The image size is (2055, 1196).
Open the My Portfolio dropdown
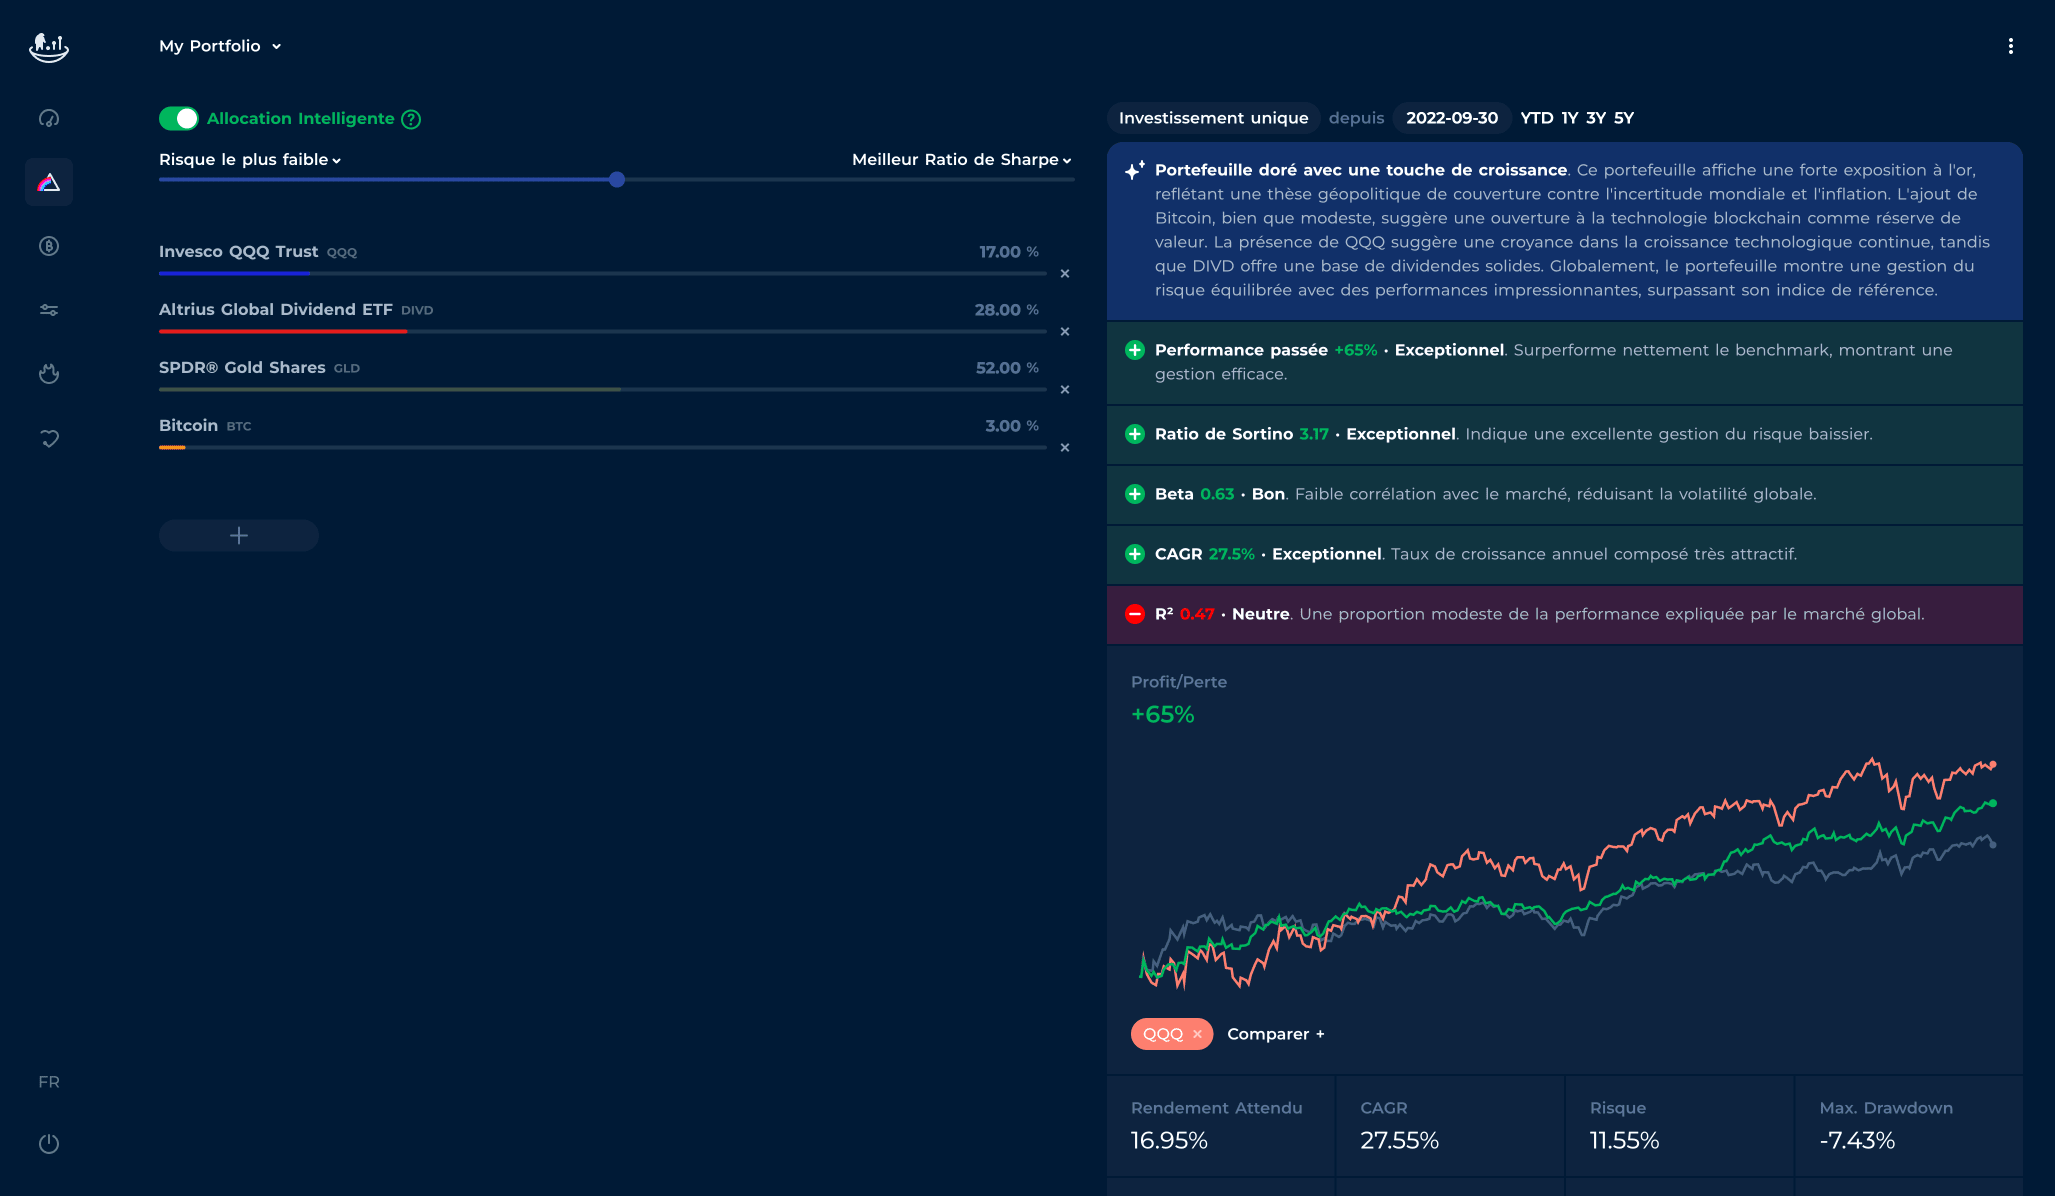pyautogui.click(x=220, y=46)
